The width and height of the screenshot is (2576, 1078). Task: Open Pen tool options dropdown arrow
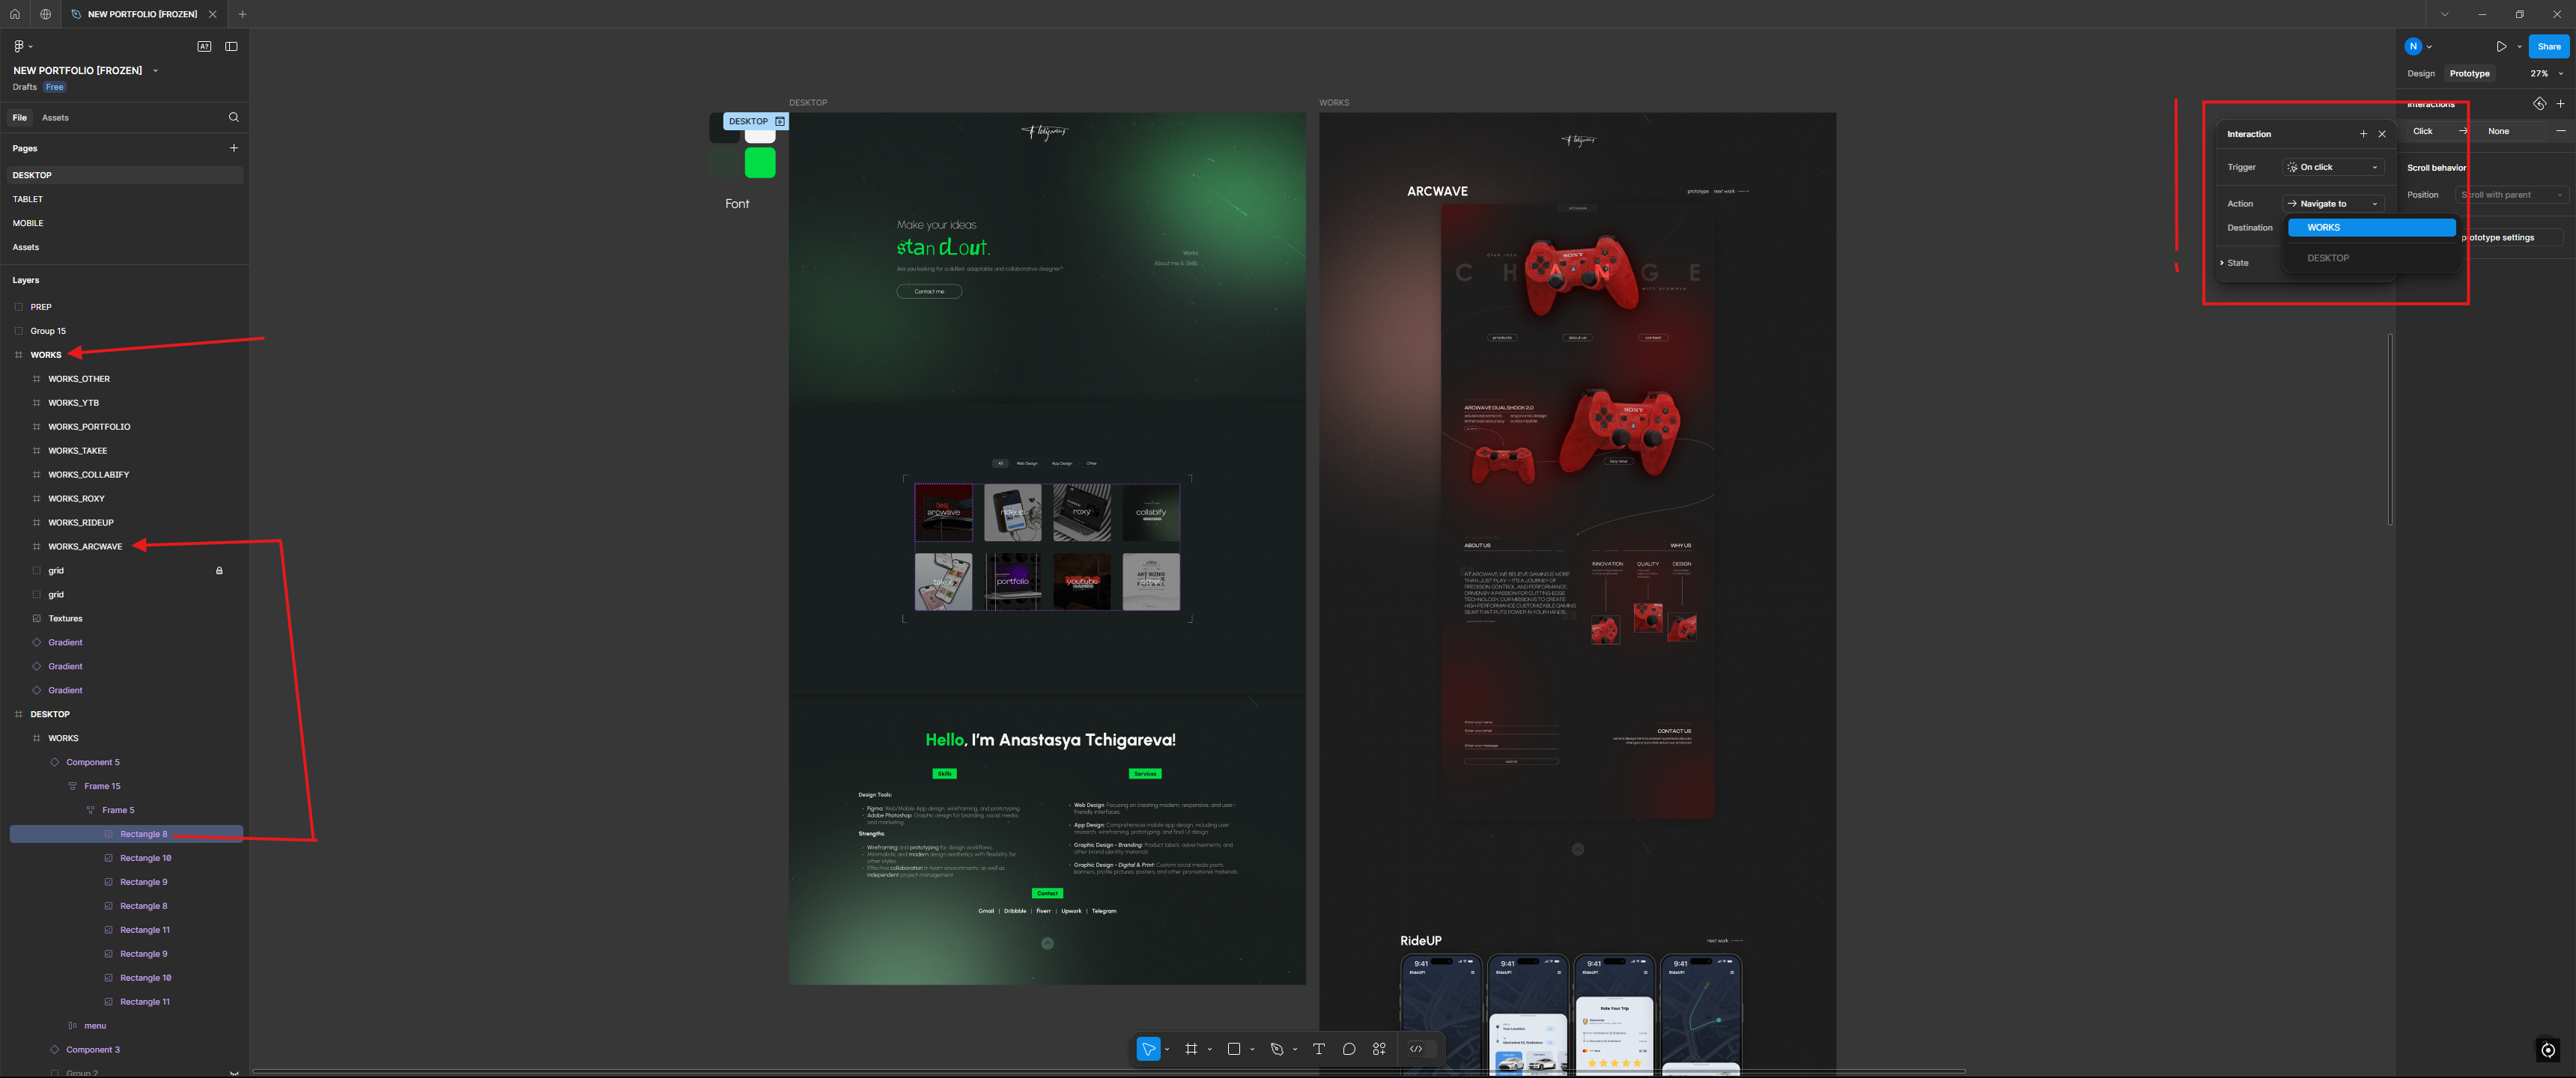coord(1295,1050)
